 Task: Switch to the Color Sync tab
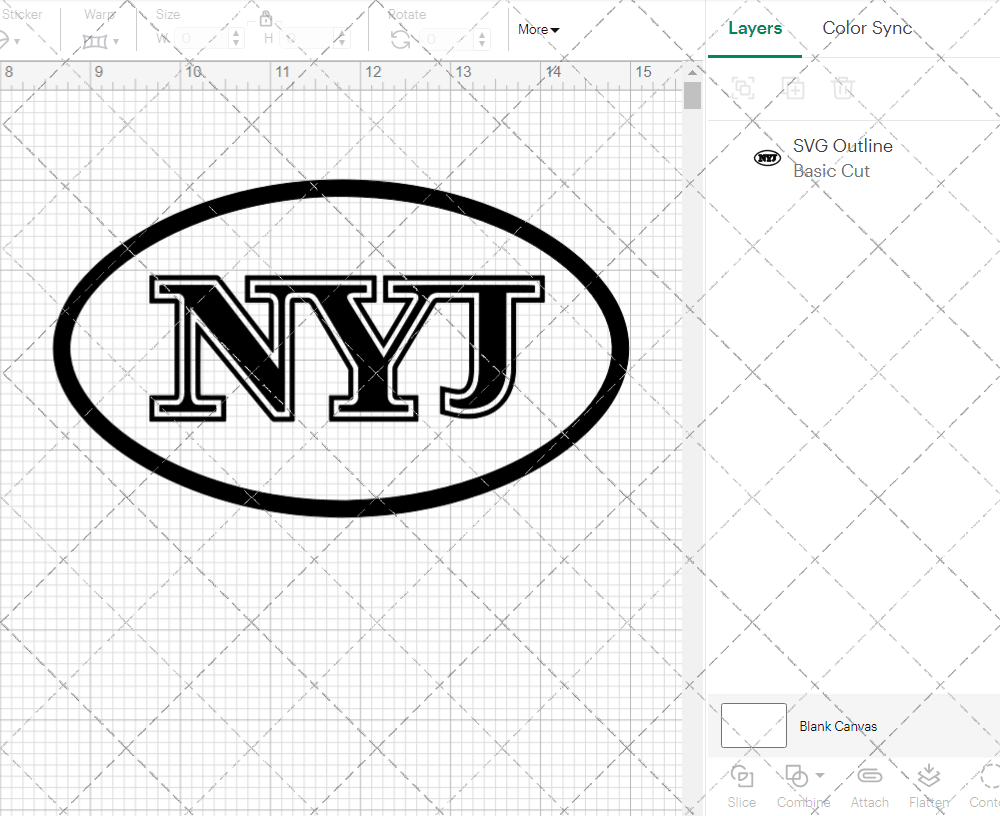pos(867,28)
